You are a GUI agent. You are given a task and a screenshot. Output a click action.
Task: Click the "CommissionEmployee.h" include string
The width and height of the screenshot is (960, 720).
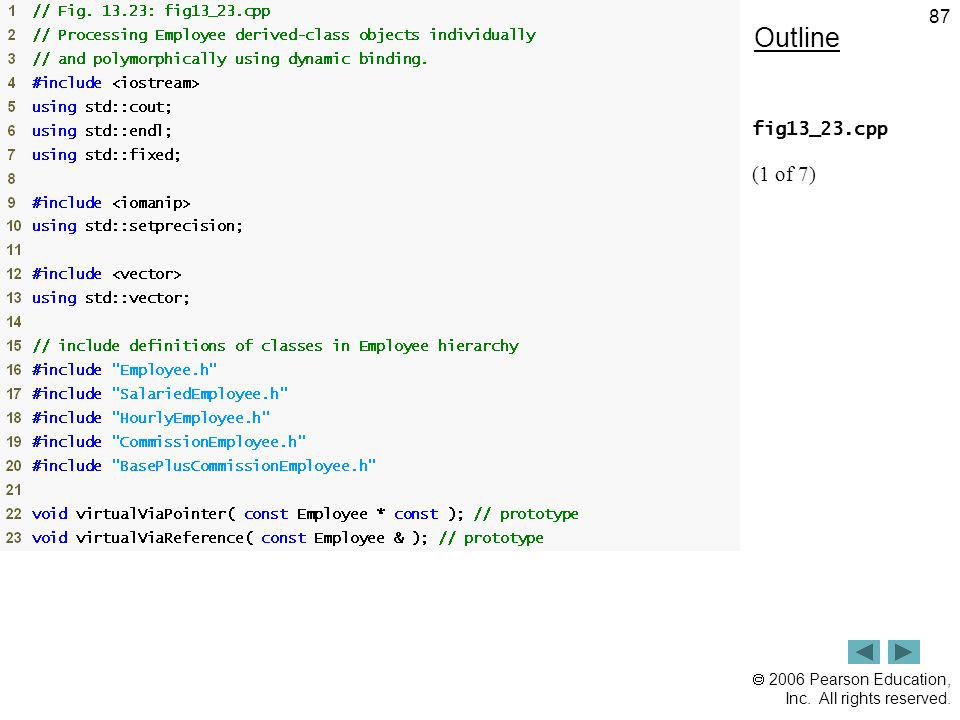pos(209,441)
